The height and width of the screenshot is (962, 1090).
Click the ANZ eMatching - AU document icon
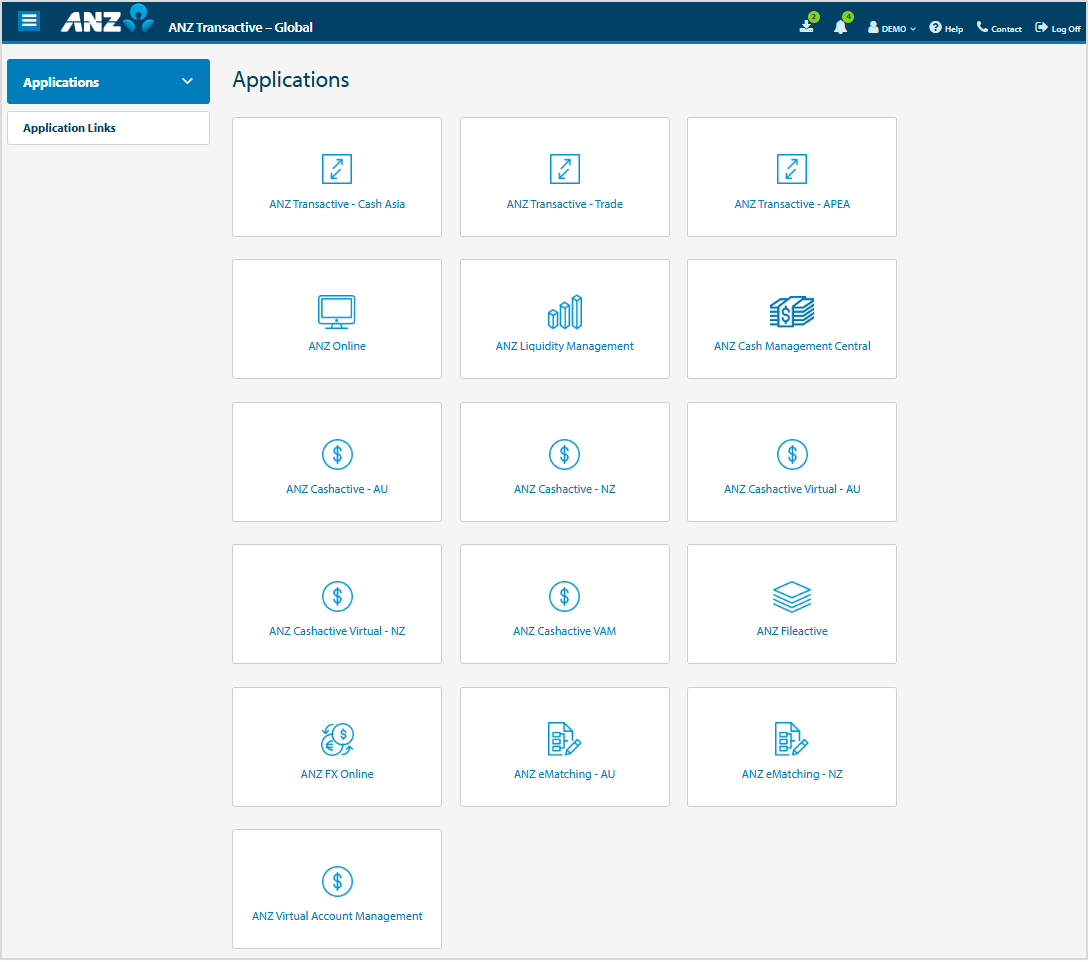coord(565,740)
